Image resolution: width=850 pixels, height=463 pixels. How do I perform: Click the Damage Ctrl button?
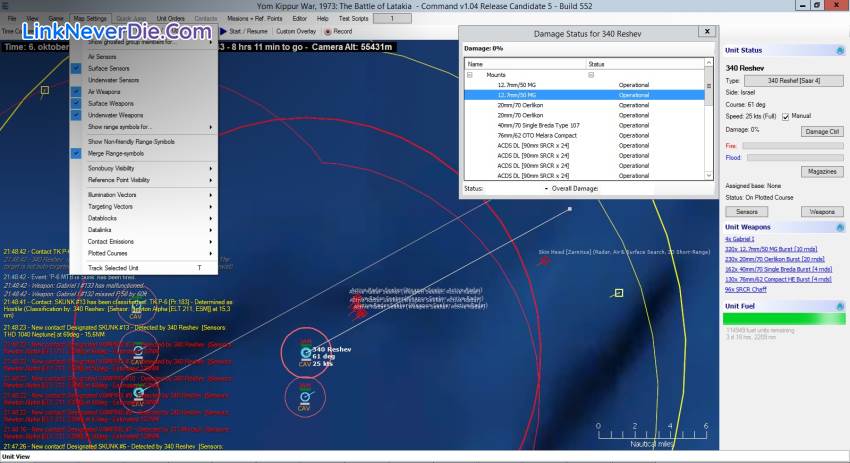click(822, 132)
